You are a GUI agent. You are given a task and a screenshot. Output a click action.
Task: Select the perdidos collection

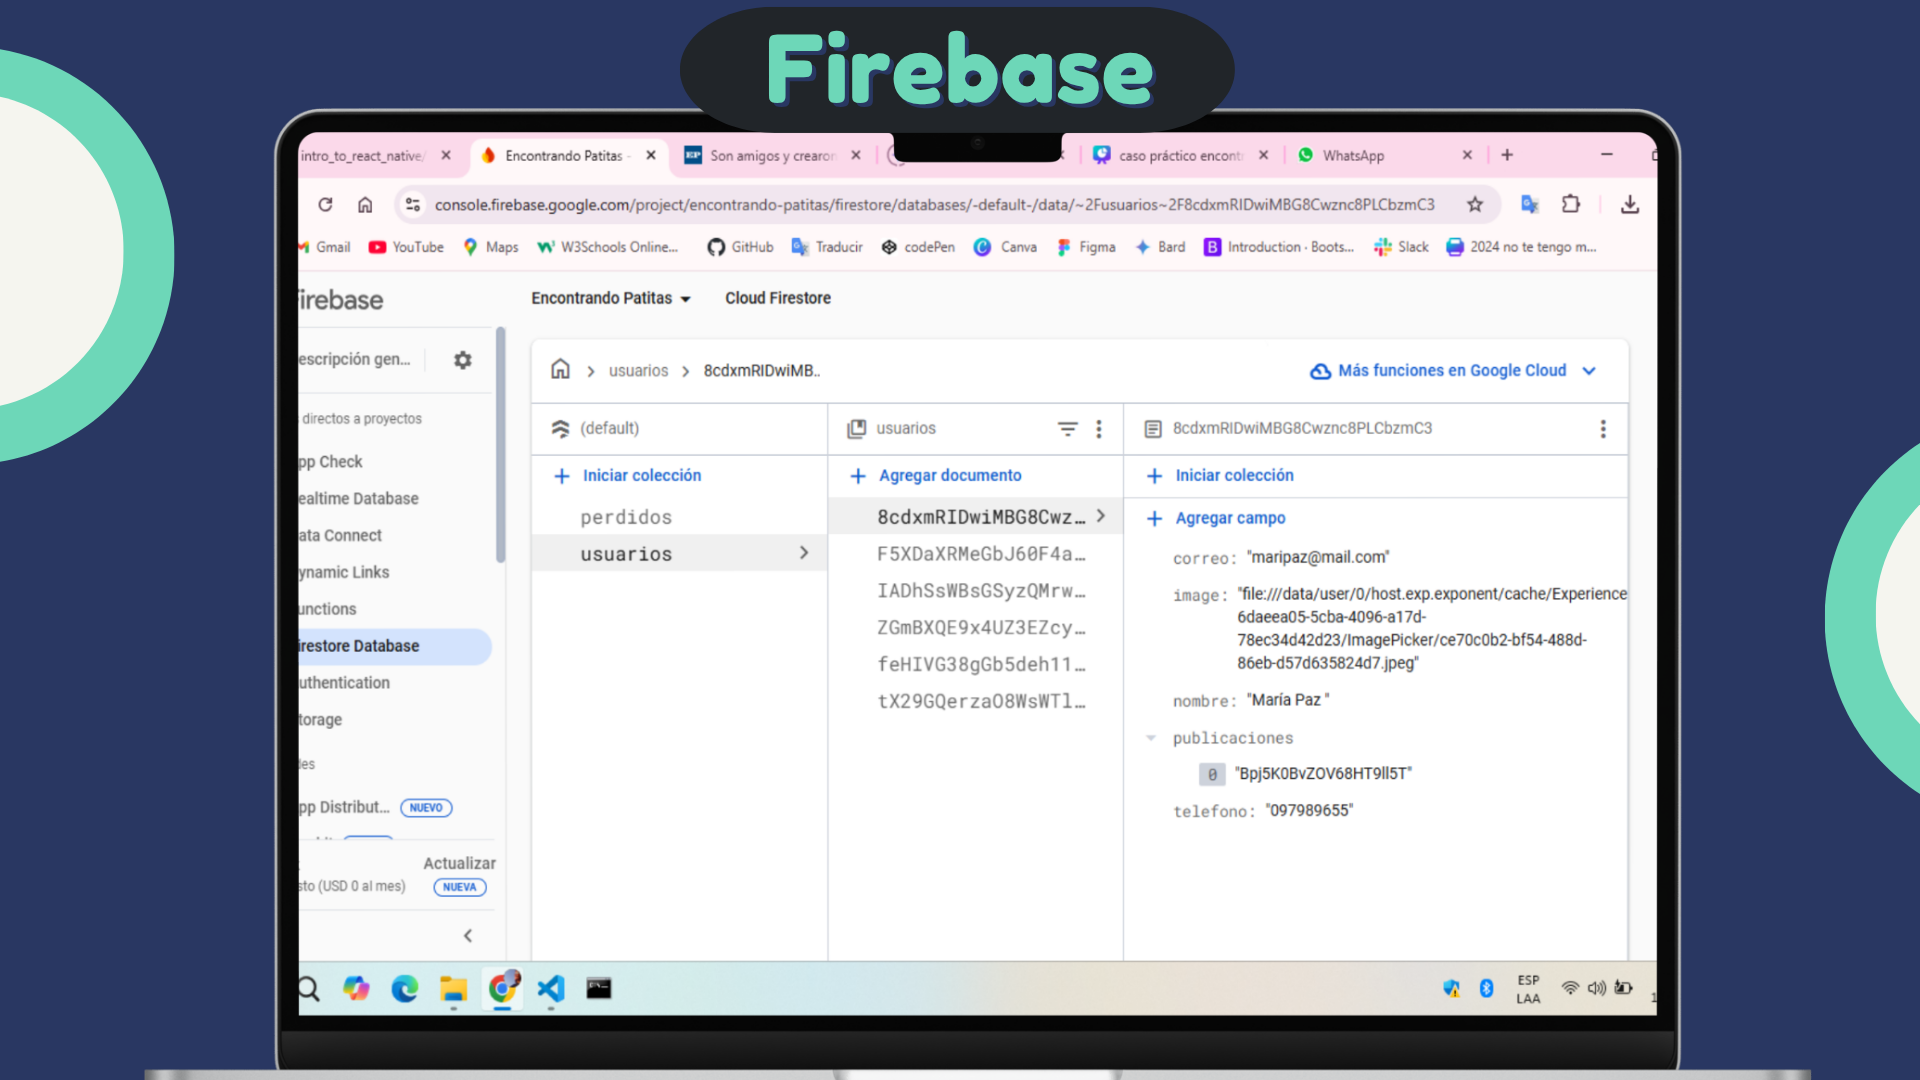[626, 517]
